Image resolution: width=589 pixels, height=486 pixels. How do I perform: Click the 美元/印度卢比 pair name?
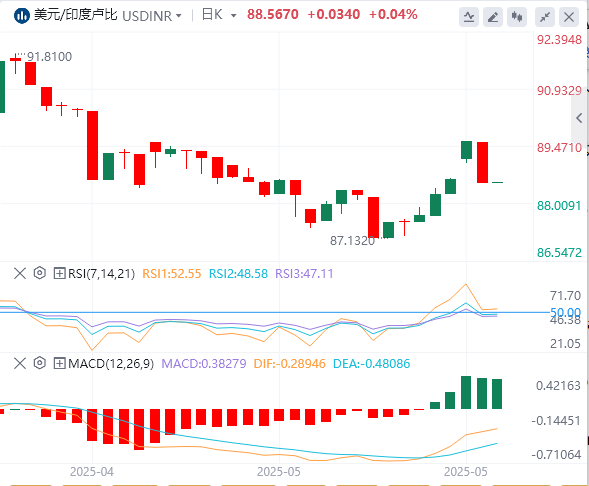point(76,15)
